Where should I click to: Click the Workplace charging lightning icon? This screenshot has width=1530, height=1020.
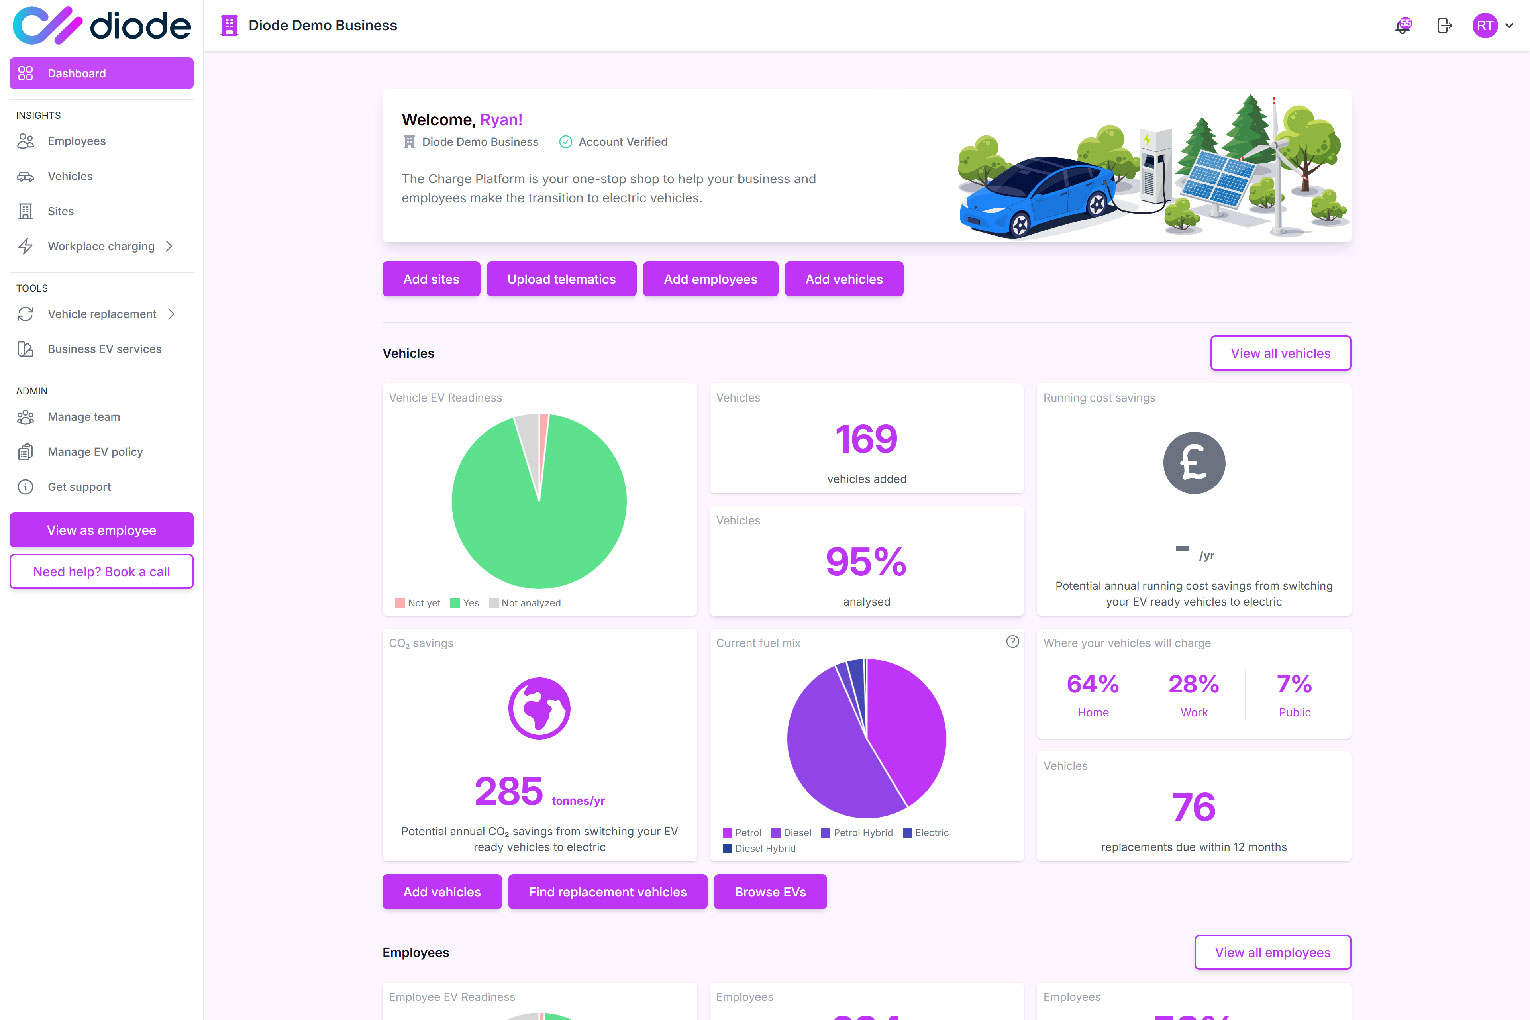click(x=26, y=246)
